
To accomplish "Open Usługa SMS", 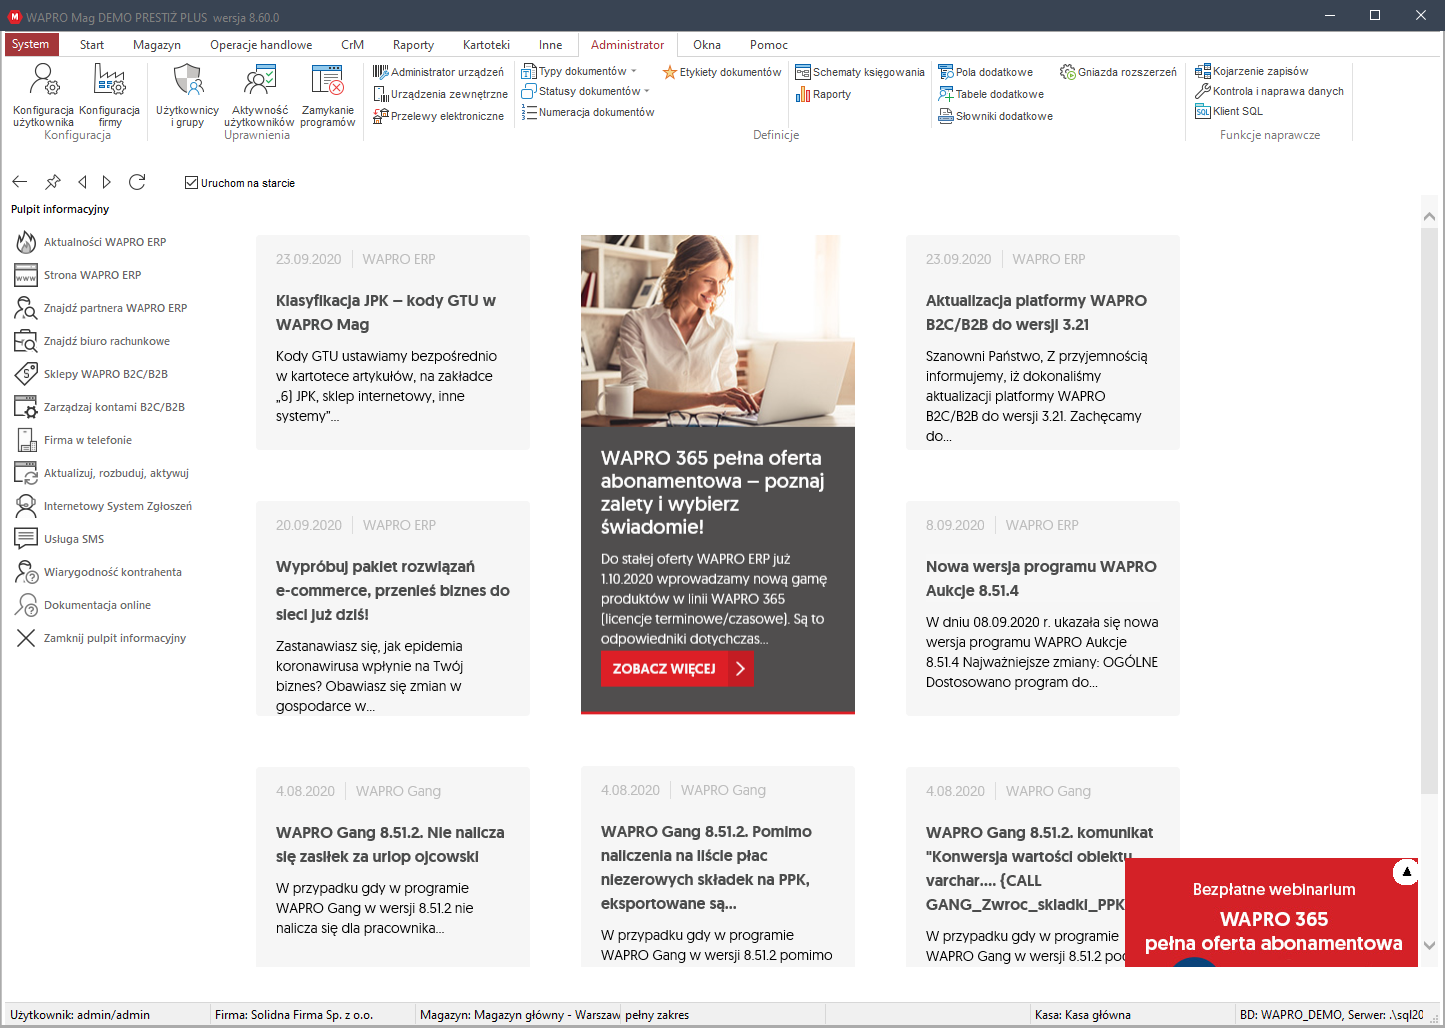I will tap(60, 539).
